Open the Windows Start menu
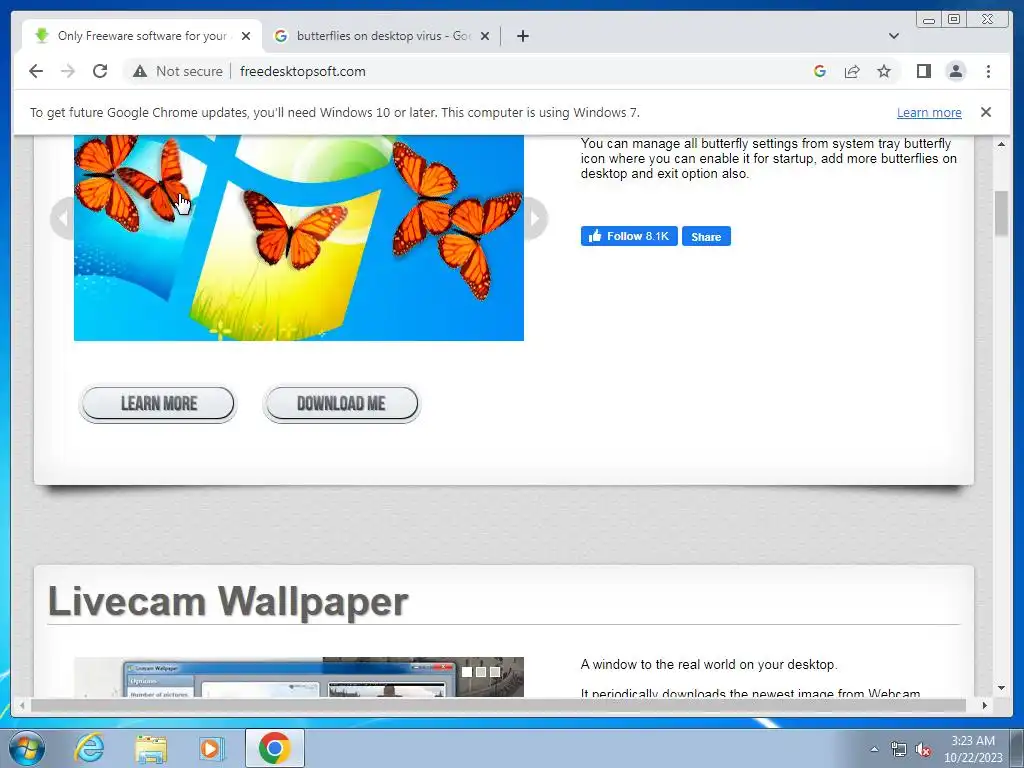The width and height of the screenshot is (1024, 768). [27, 748]
